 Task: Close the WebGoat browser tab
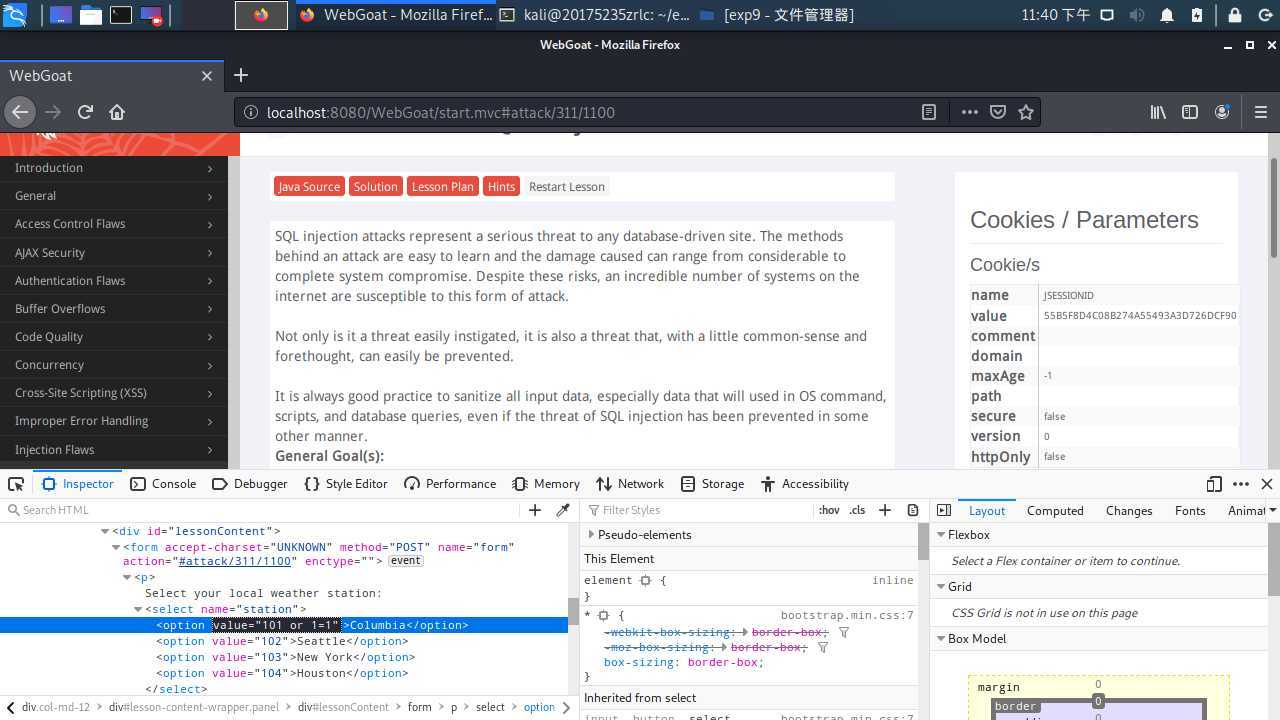pyautogui.click(x=207, y=76)
